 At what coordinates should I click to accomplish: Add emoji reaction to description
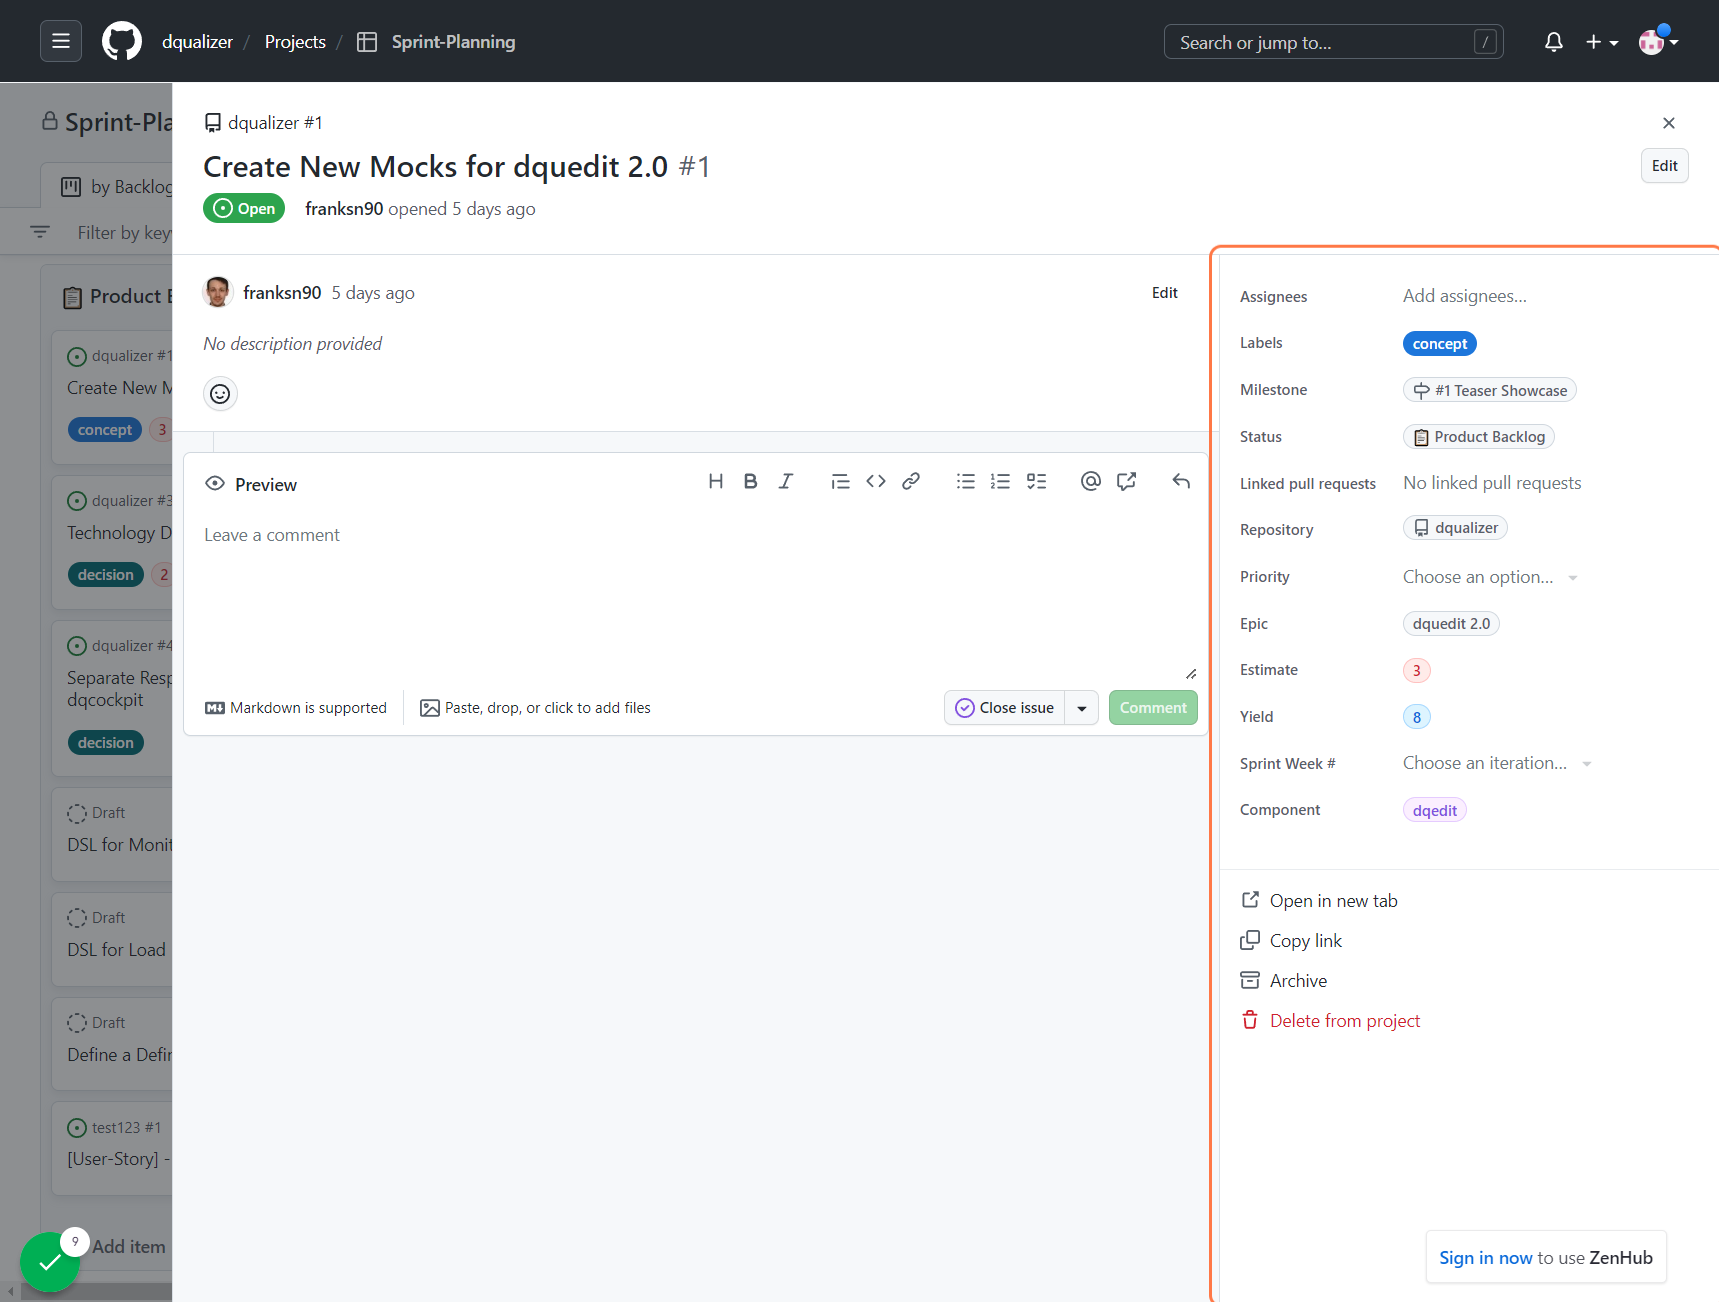(x=220, y=394)
